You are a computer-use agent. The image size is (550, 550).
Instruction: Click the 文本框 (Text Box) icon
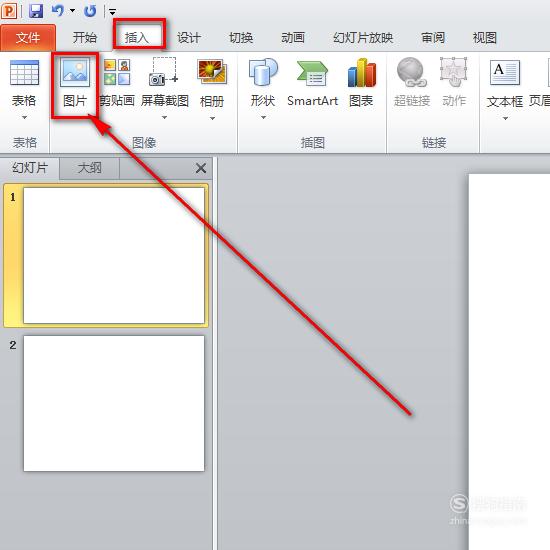point(505,73)
